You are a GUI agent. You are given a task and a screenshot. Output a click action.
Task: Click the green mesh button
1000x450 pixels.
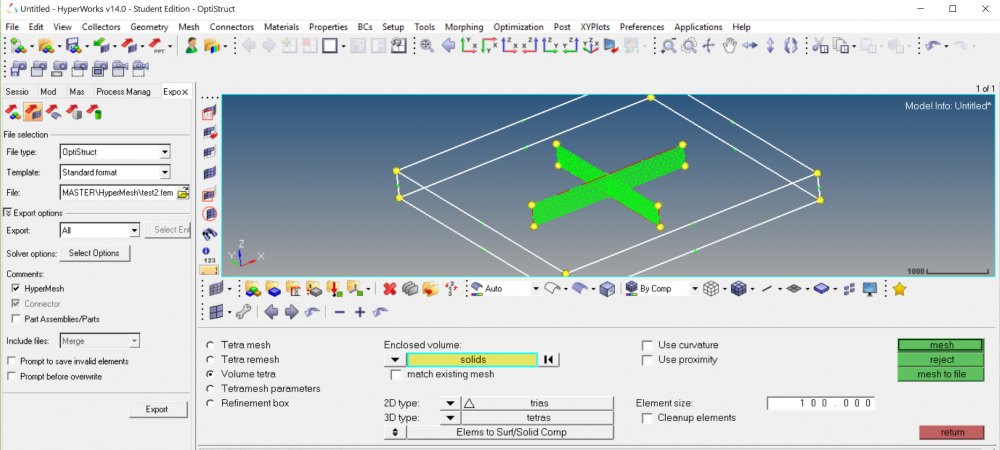point(941,345)
